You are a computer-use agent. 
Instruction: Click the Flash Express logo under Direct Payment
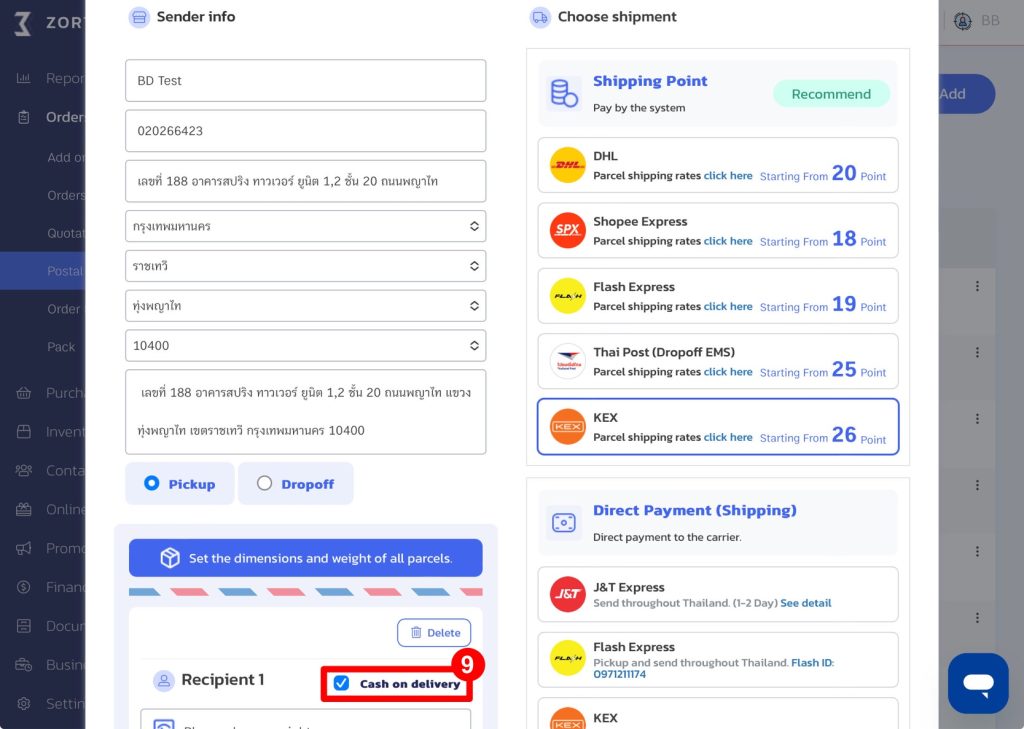568,658
